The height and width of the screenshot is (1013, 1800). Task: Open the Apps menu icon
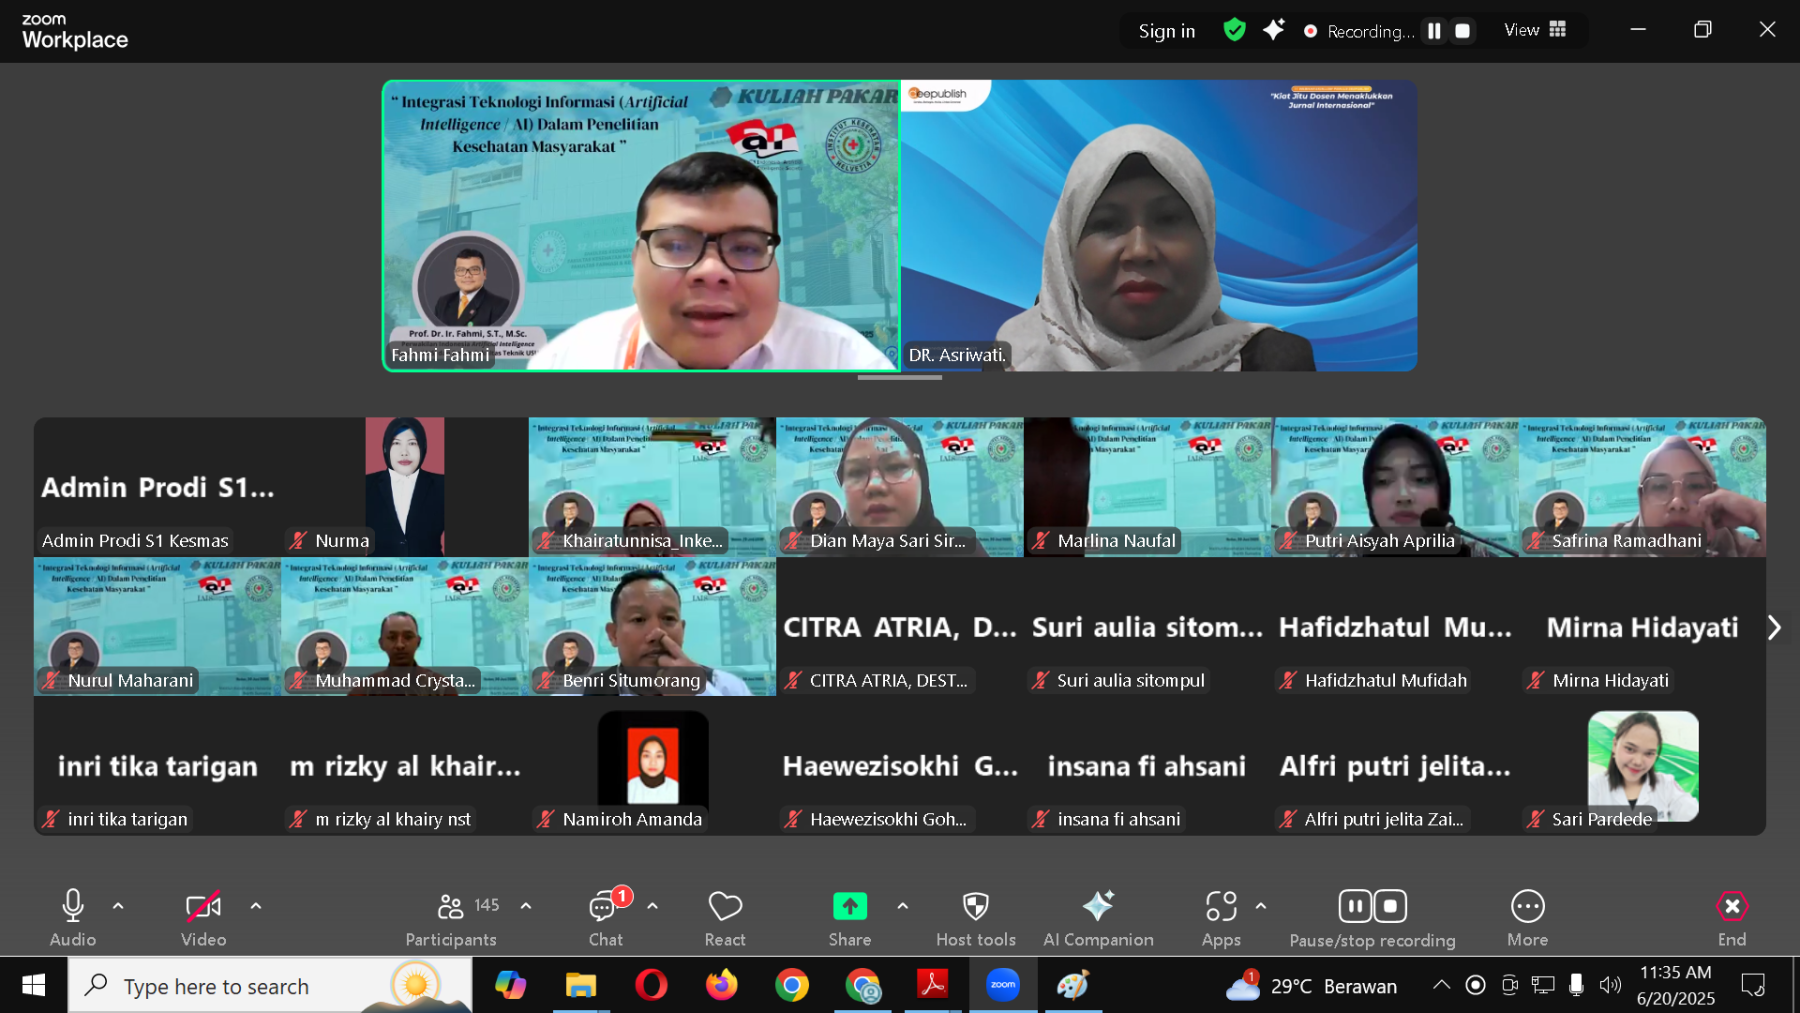pos(1220,915)
